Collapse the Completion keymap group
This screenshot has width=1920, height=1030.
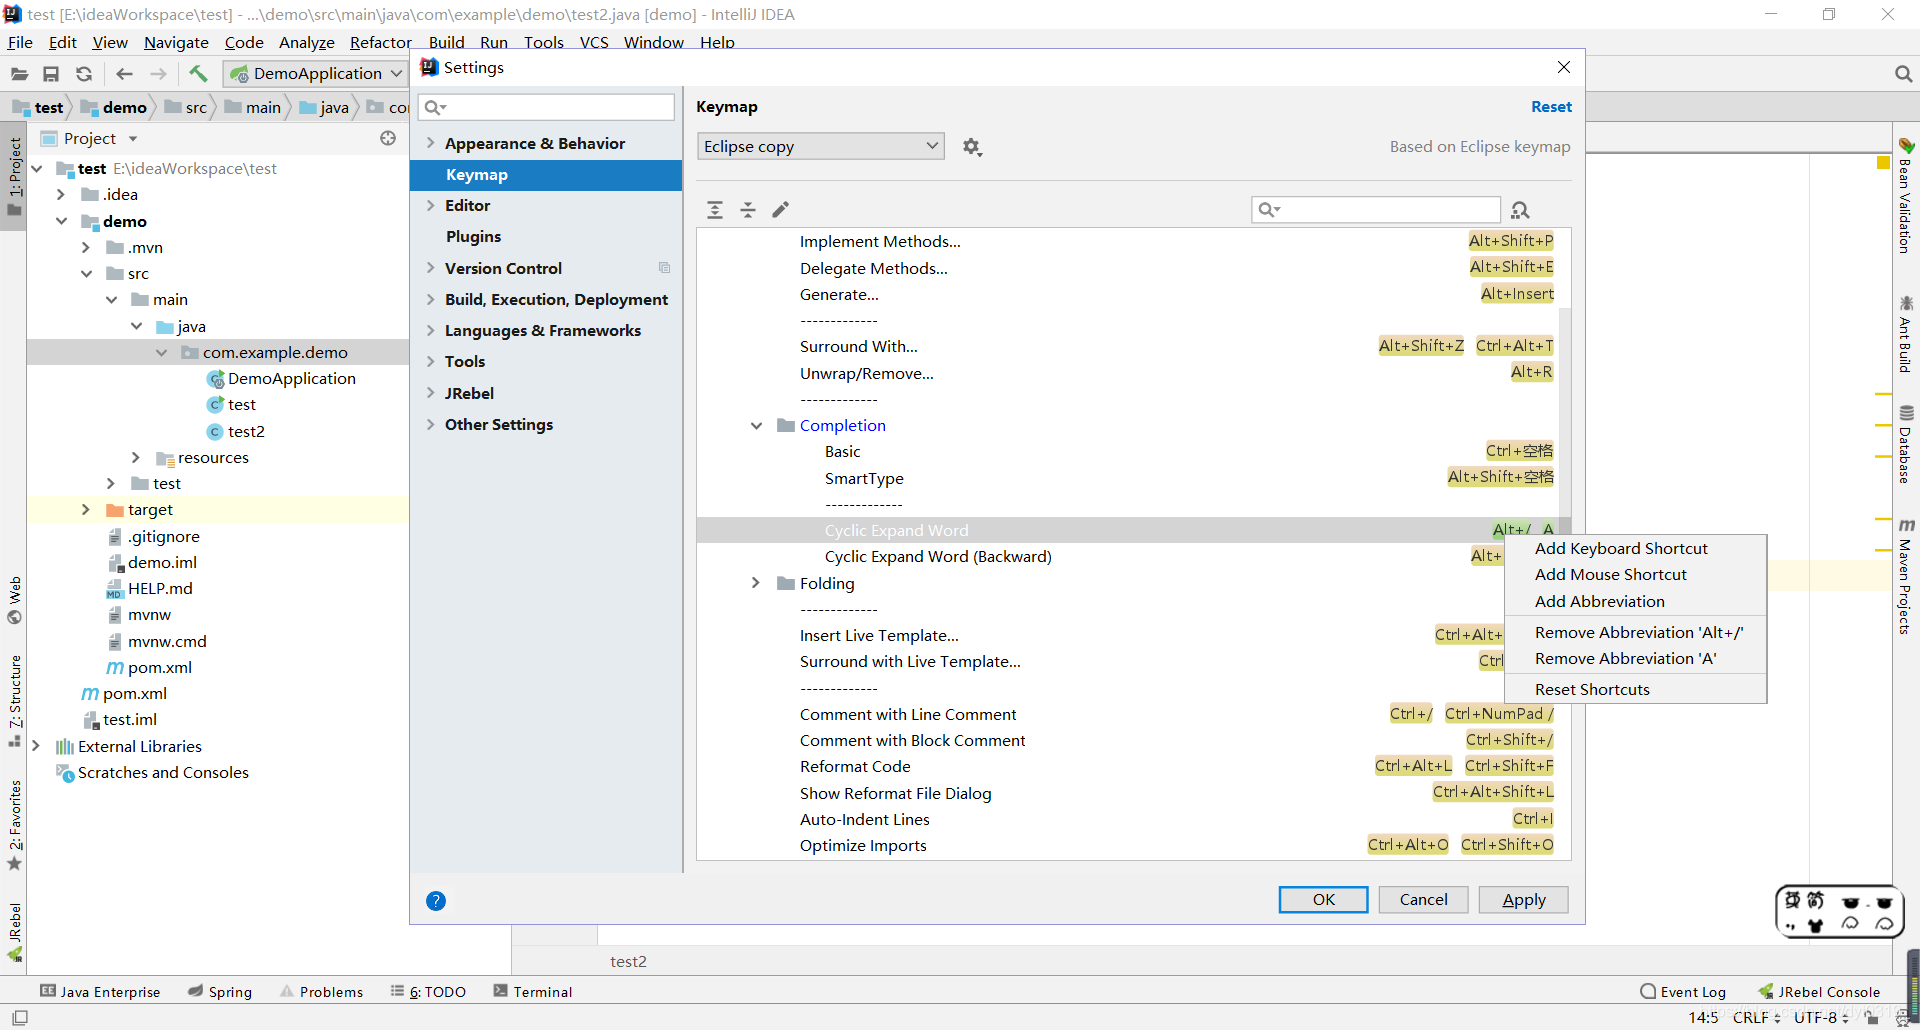point(757,426)
